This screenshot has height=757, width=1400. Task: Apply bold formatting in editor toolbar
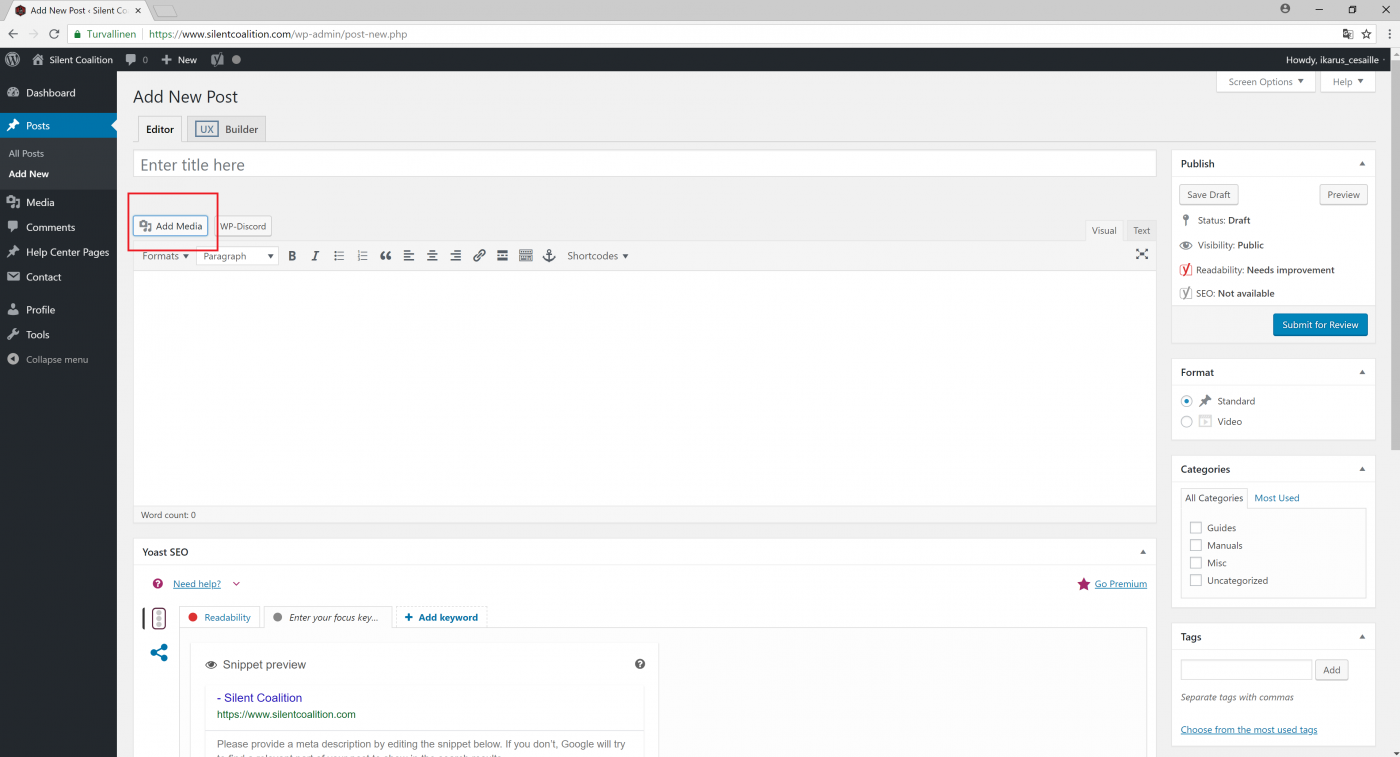click(x=292, y=256)
